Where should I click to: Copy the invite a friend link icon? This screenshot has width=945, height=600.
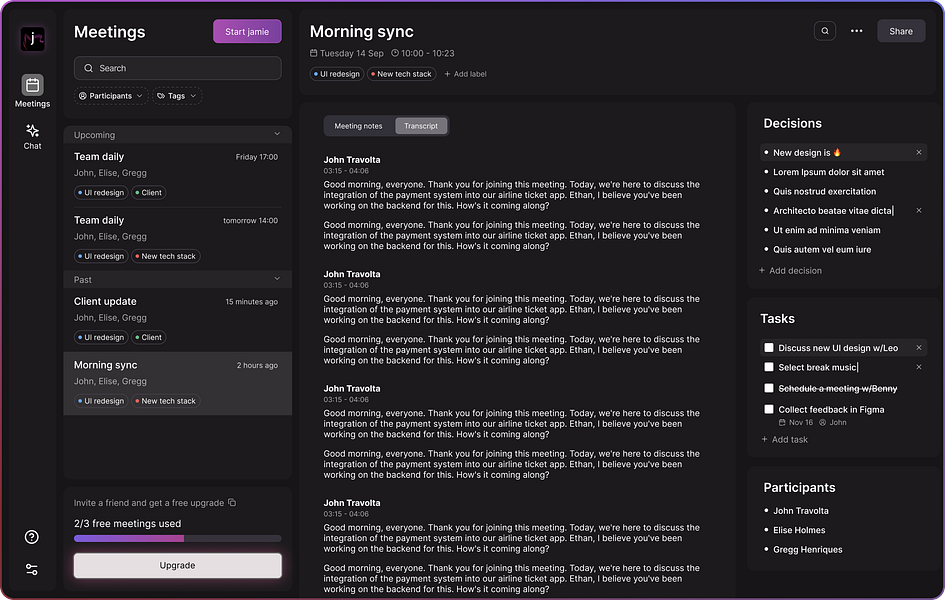click(x=232, y=503)
